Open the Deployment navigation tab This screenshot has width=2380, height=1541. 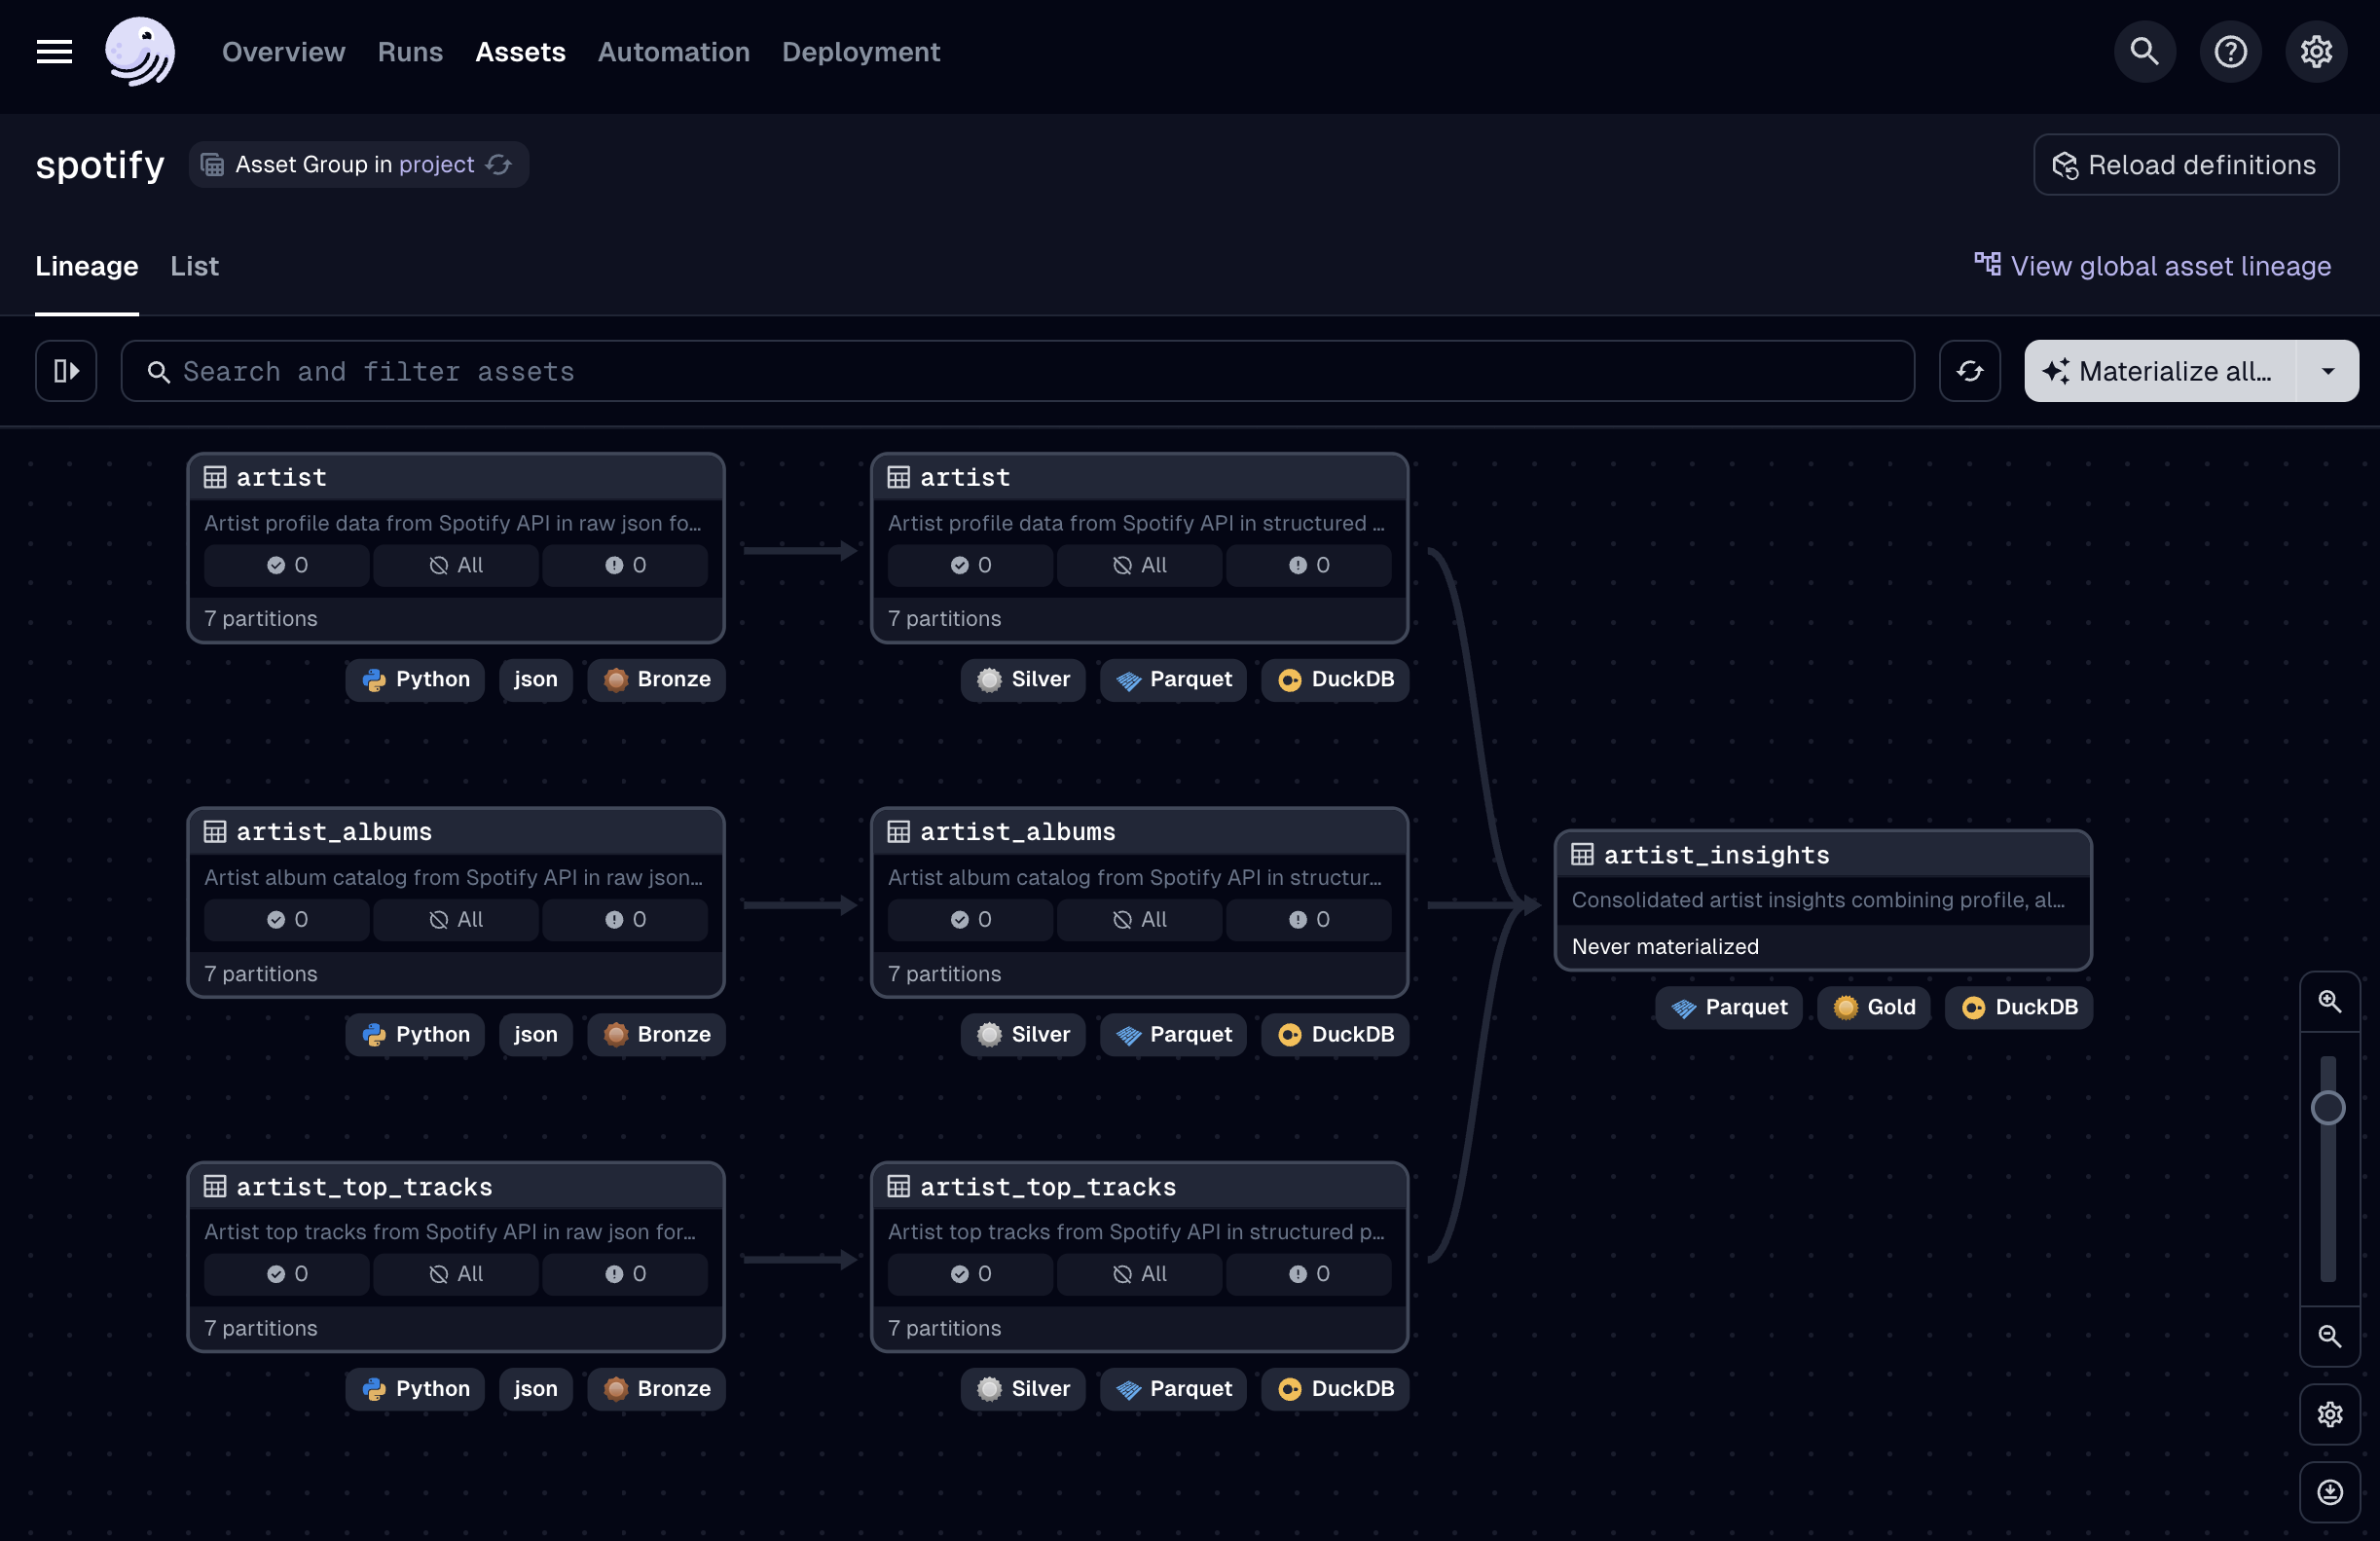[x=861, y=52]
